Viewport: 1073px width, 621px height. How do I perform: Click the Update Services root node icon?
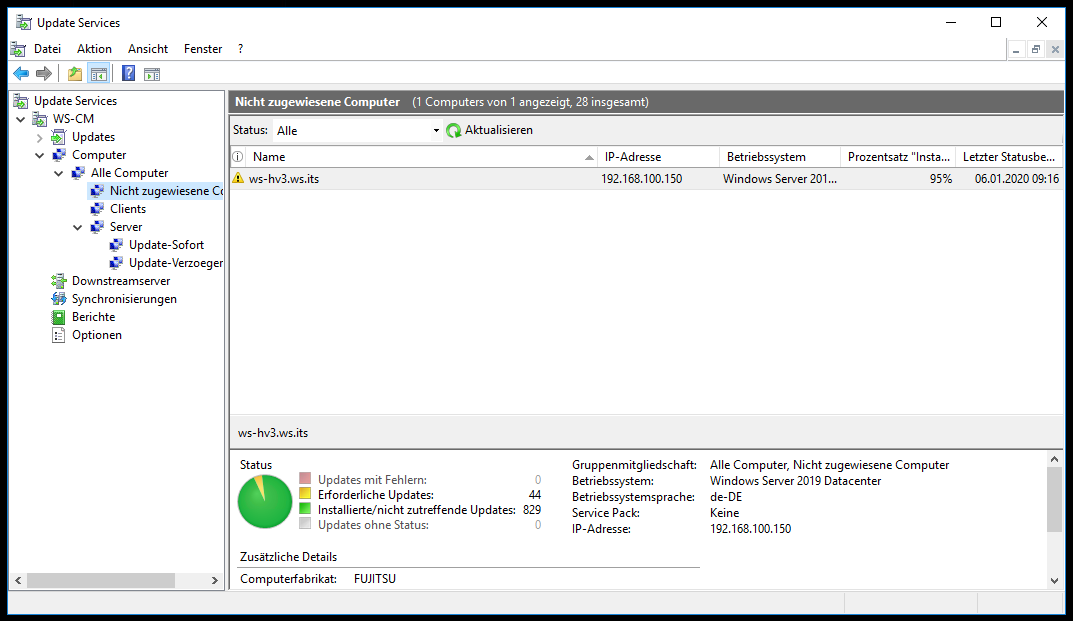pos(22,101)
